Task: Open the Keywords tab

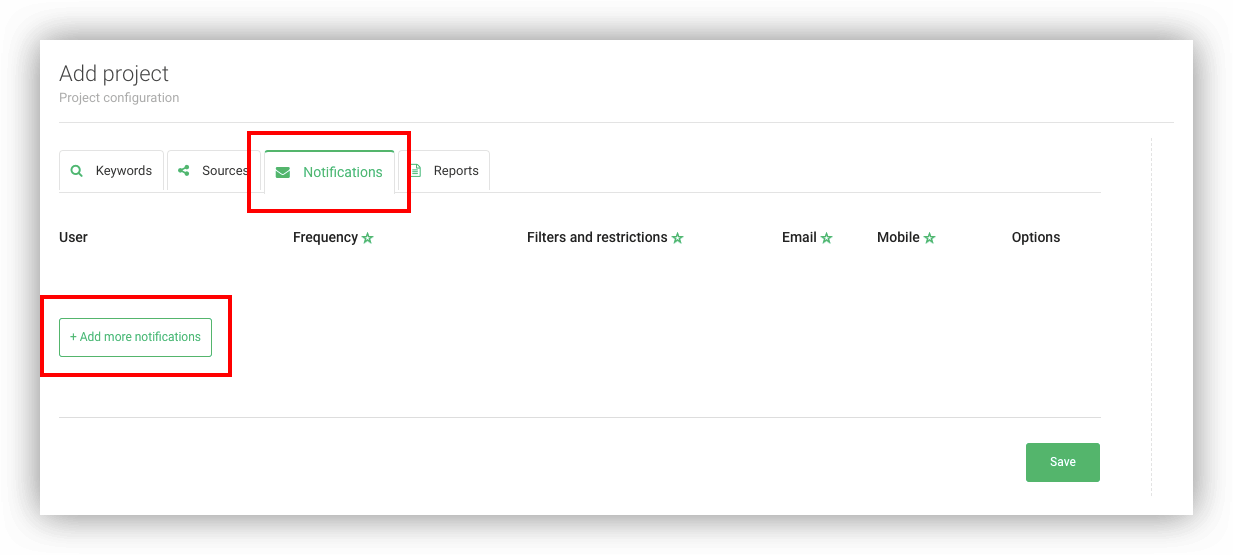Action: 111,171
